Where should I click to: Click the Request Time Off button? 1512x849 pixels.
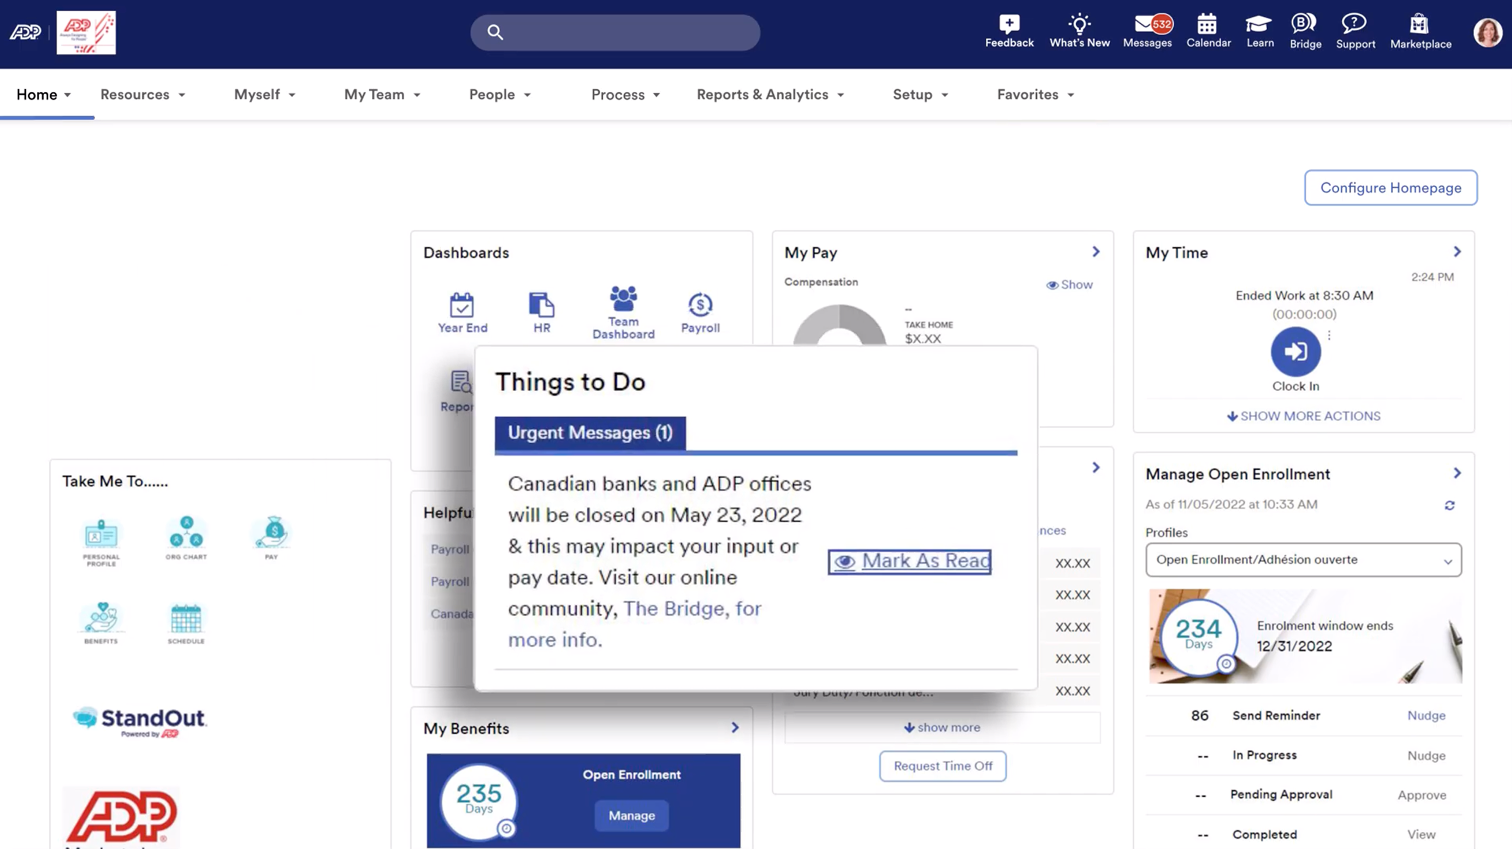[x=942, y=766]
